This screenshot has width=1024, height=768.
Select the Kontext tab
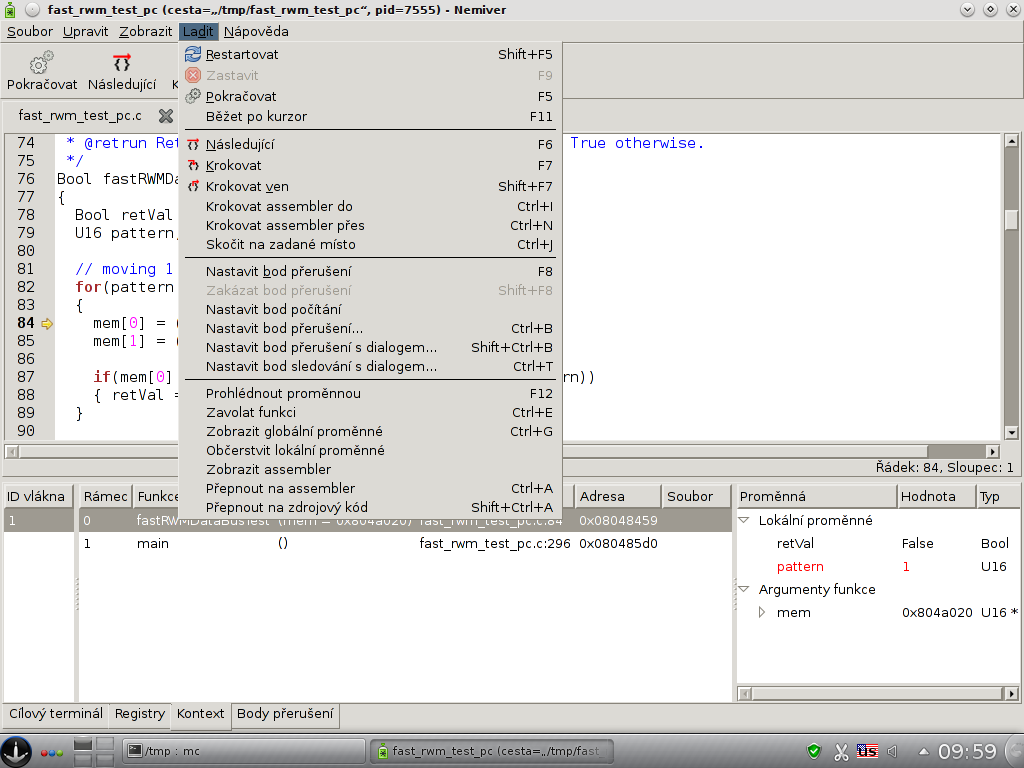click(200, 713)
